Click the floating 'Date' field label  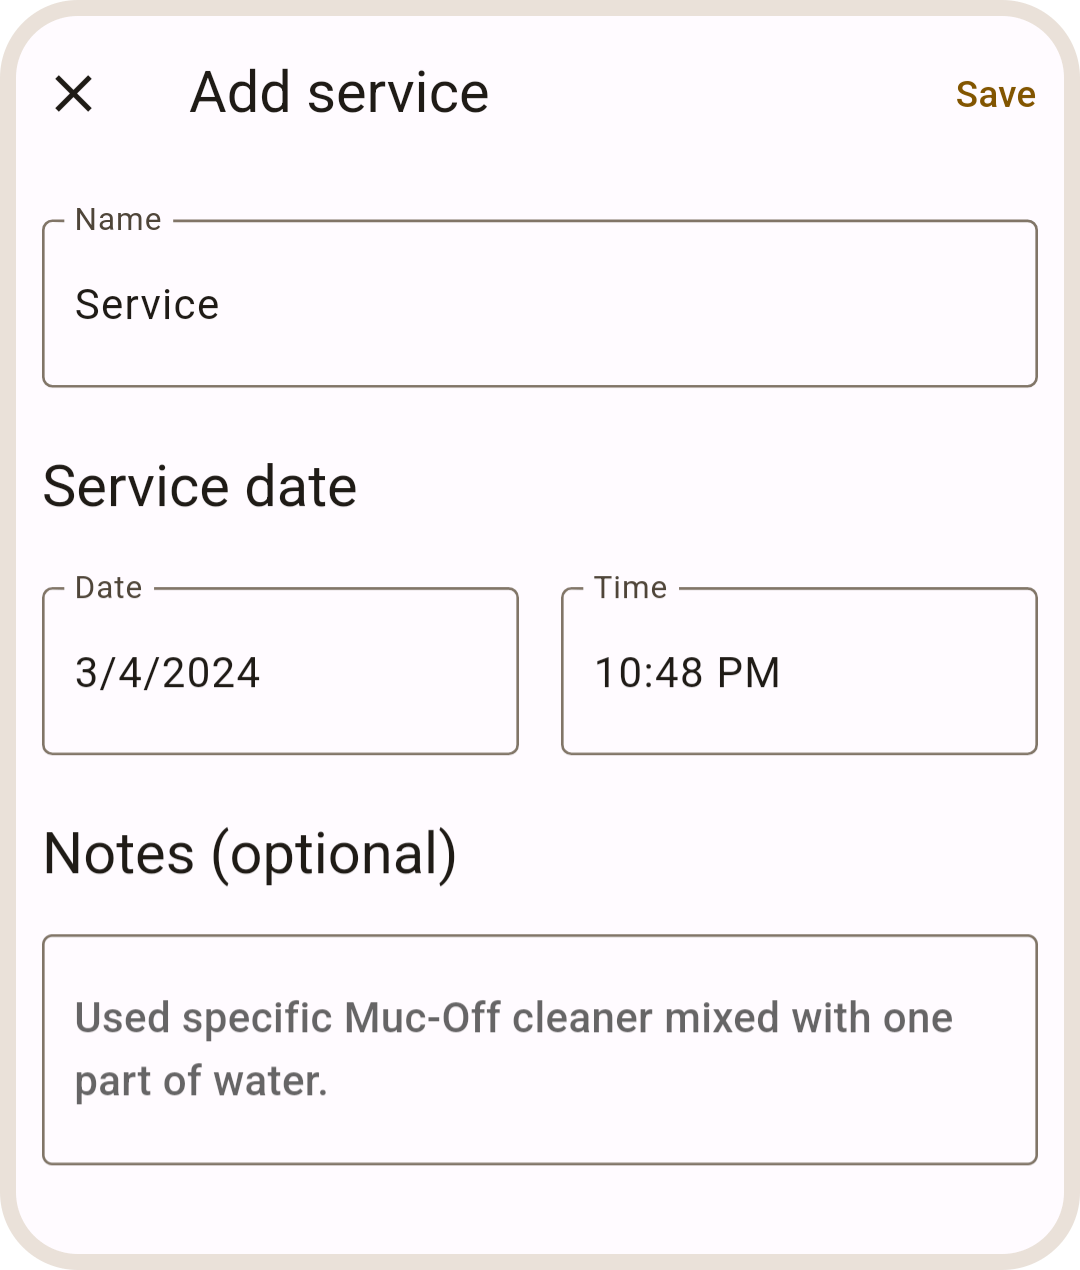[109, 588]
